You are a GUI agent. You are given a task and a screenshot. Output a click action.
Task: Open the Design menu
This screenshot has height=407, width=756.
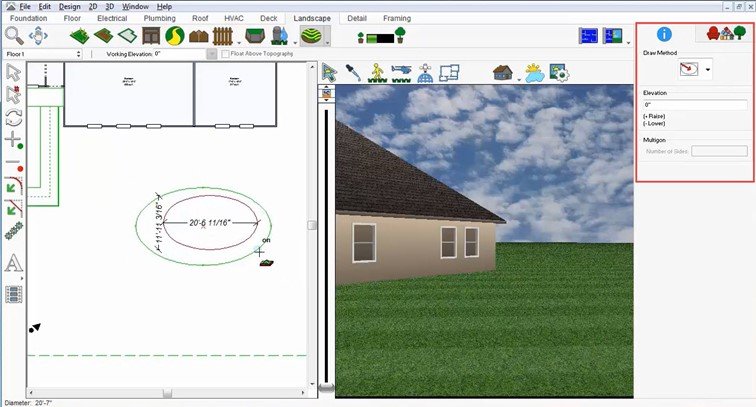click(69, 6)
